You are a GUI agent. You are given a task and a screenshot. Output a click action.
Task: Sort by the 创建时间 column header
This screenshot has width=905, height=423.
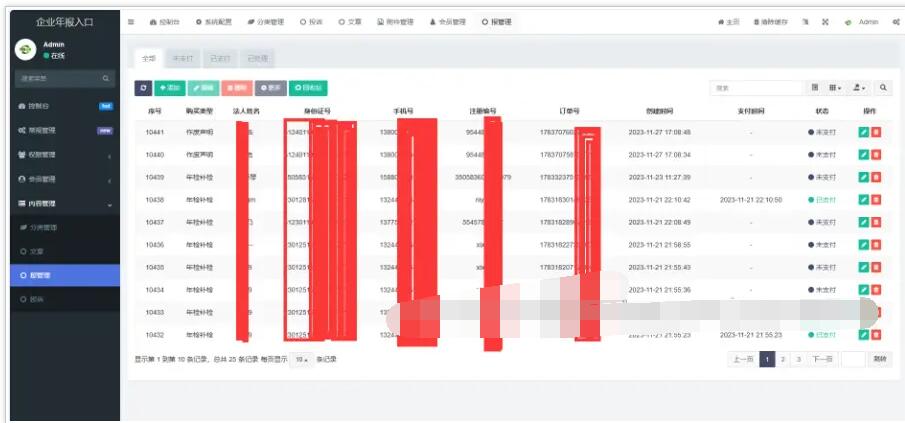click(659, 111)
